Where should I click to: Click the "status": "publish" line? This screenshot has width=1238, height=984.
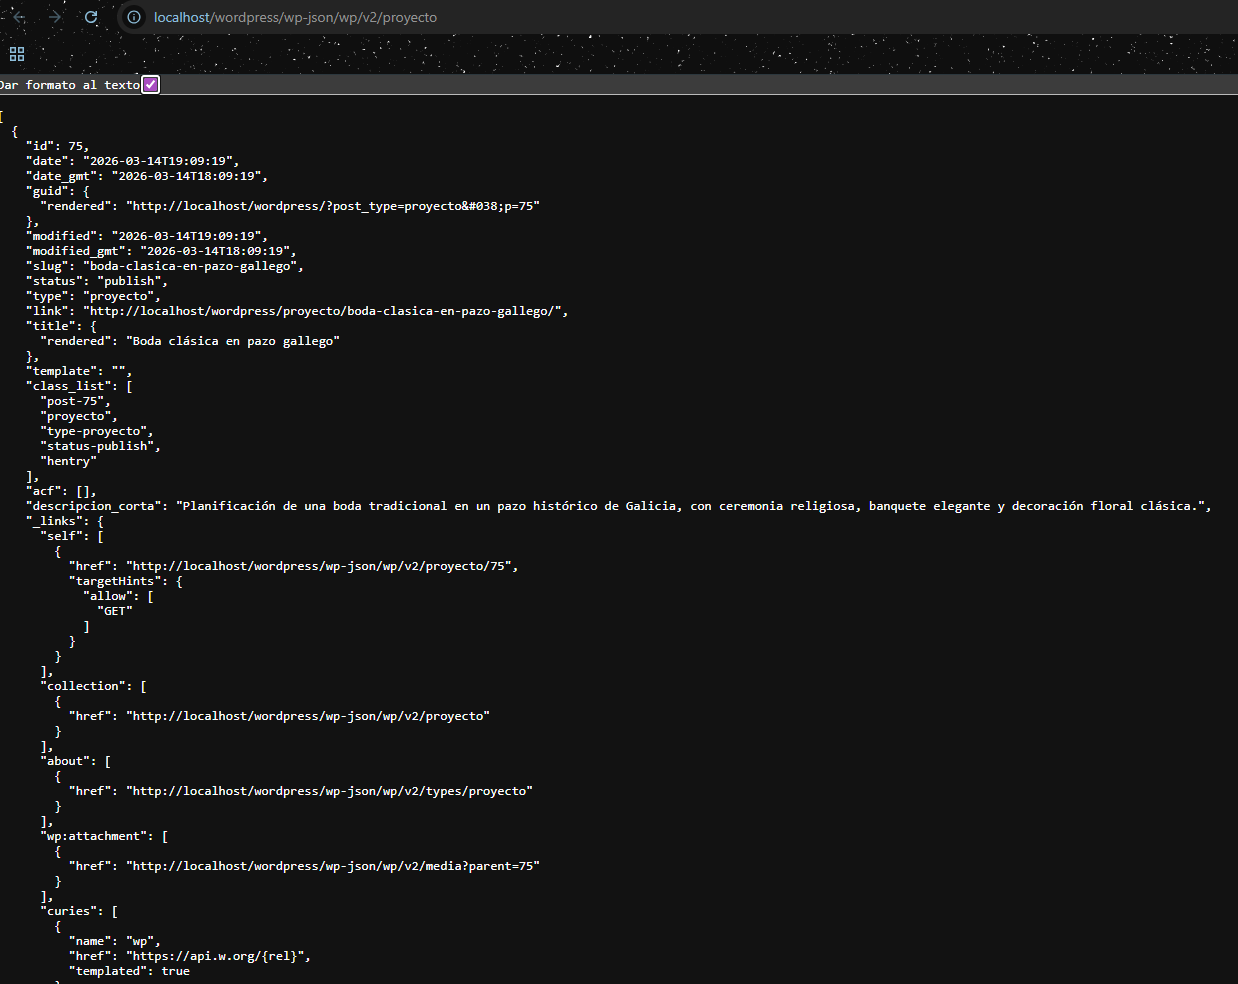click(97, 281)
